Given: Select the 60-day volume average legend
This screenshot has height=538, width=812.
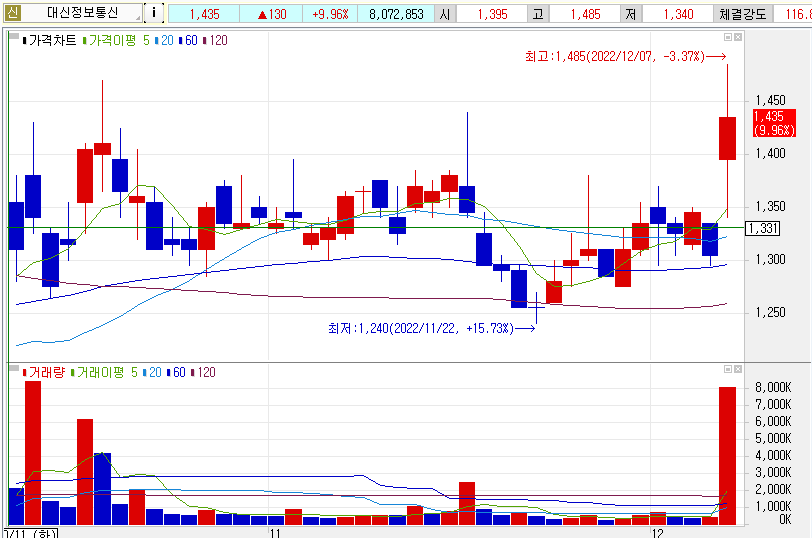Looking at the screenshot, I should pyautogui.click(x=176, y=372).
